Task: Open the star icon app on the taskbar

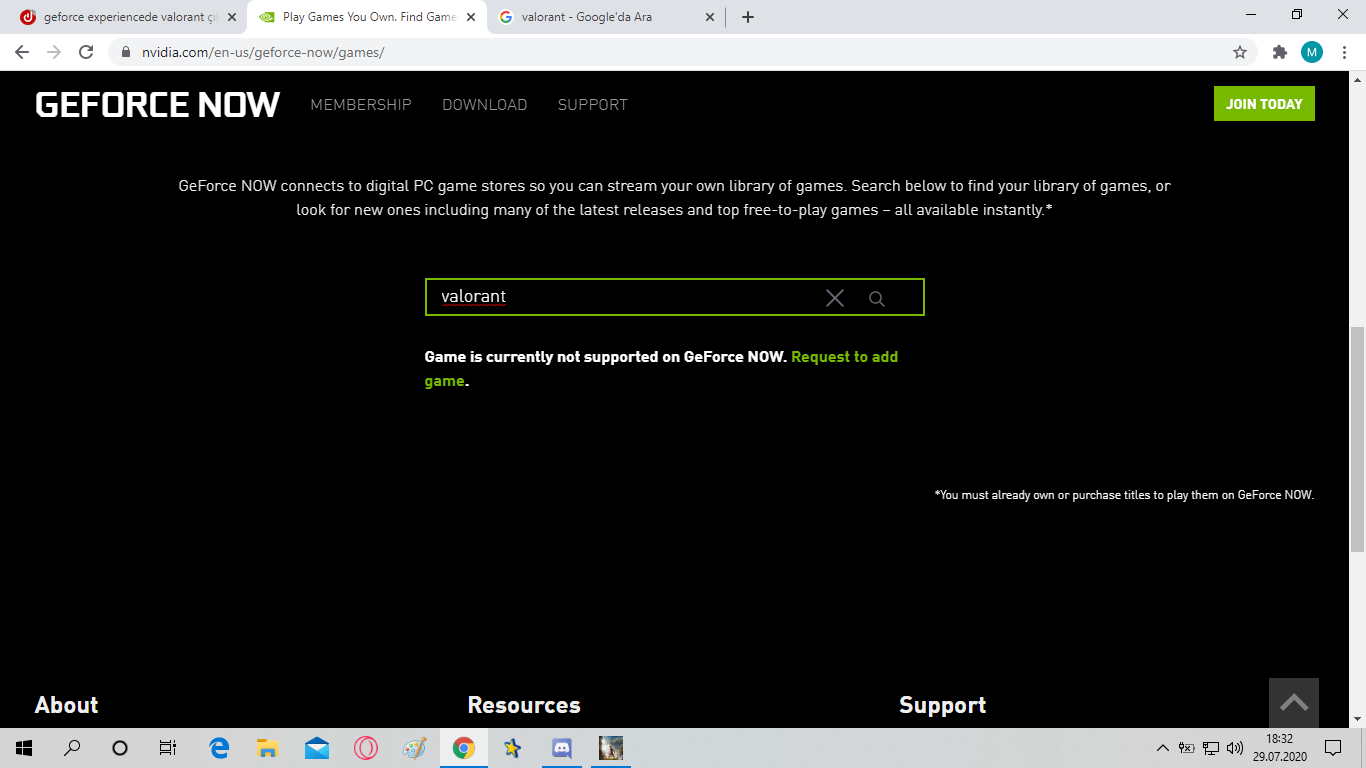Action: (x=512, y=748)
